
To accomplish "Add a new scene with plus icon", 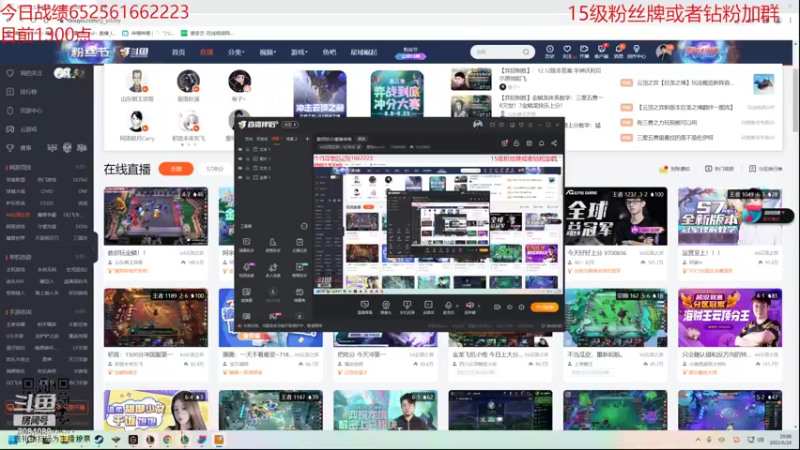I will pos(307,139).
